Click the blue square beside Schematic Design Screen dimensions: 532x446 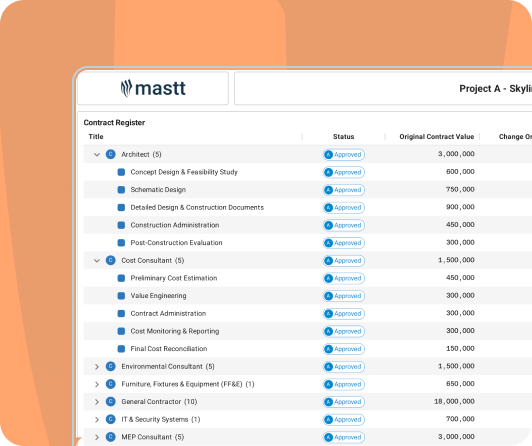(121, 190)
